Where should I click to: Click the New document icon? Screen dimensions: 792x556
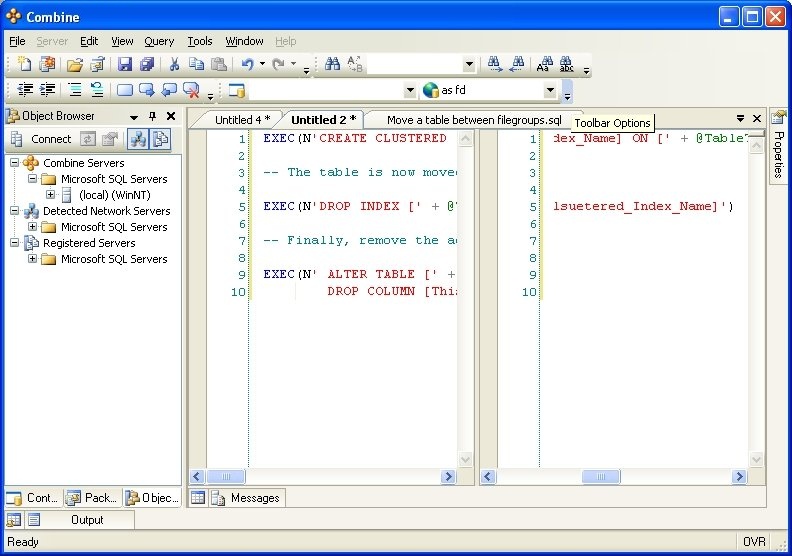tap(25, 65)
